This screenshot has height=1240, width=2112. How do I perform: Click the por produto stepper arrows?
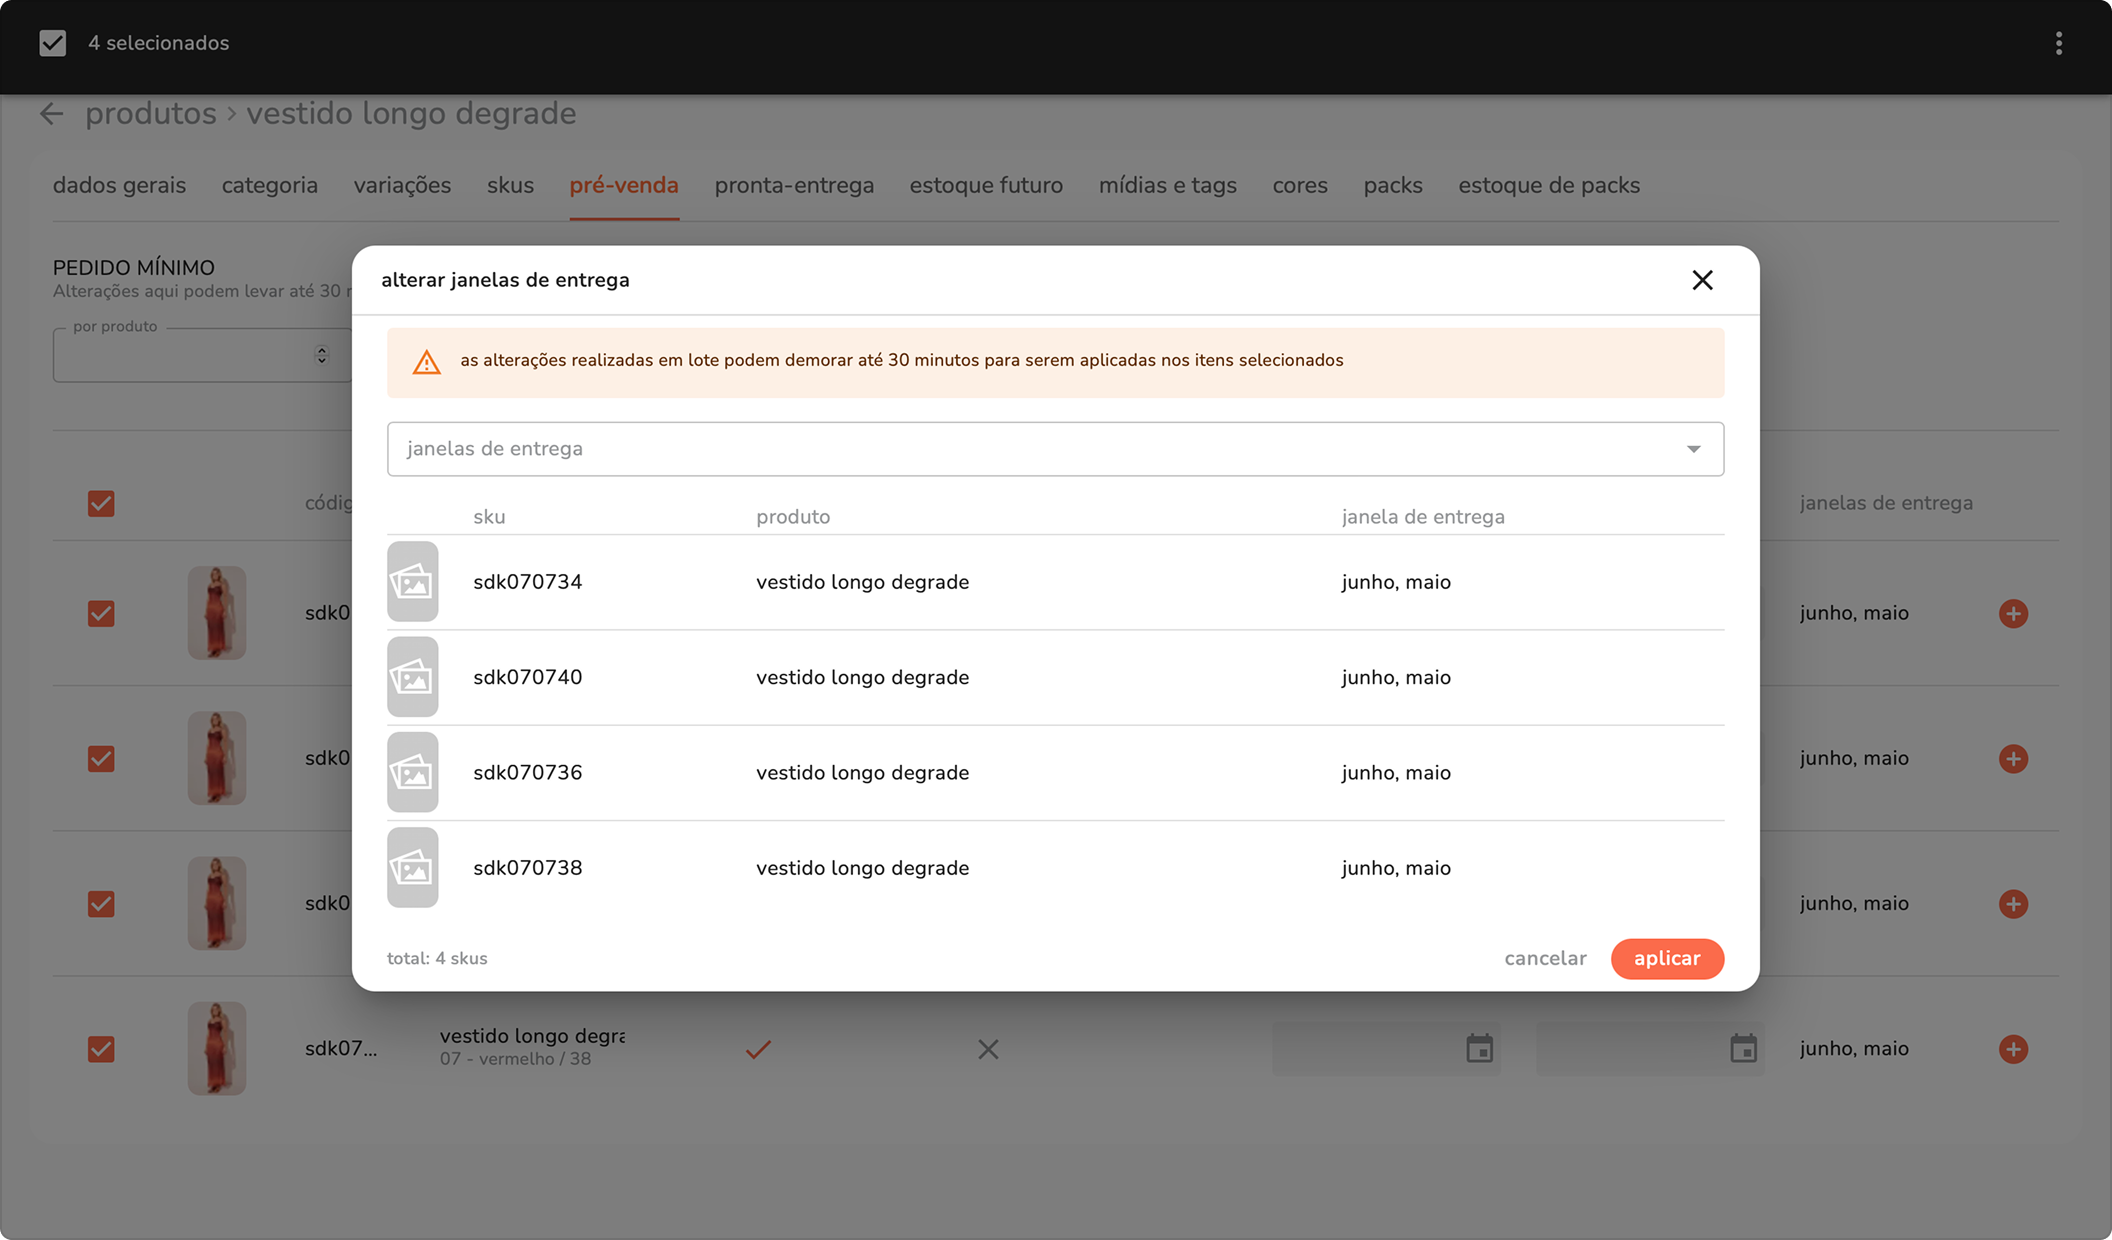[321, 355]
